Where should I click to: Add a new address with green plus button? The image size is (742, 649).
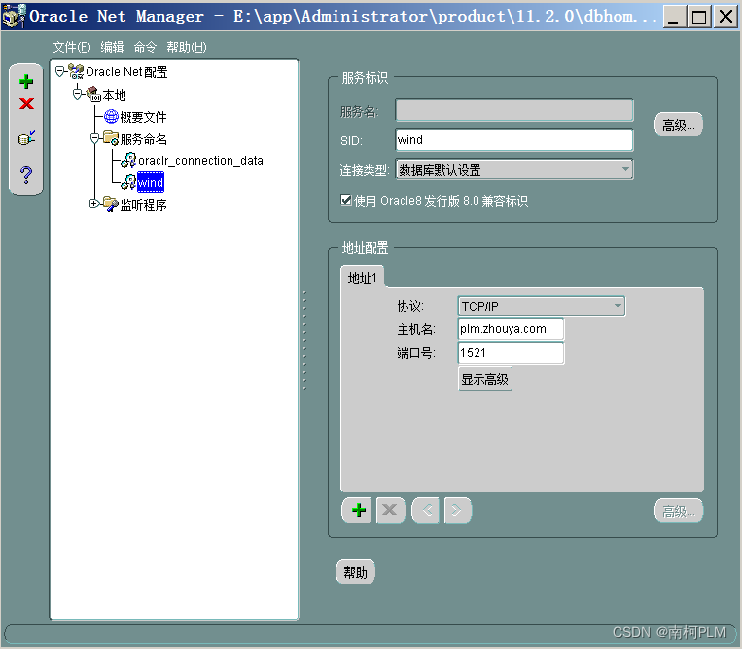(x=359, y=510)
